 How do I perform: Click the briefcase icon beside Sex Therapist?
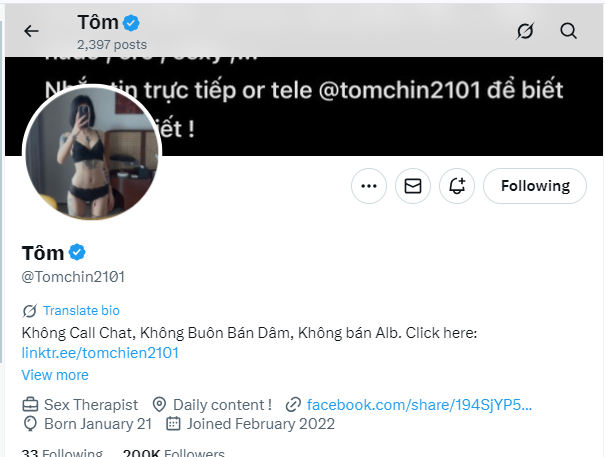pos(30,404)
